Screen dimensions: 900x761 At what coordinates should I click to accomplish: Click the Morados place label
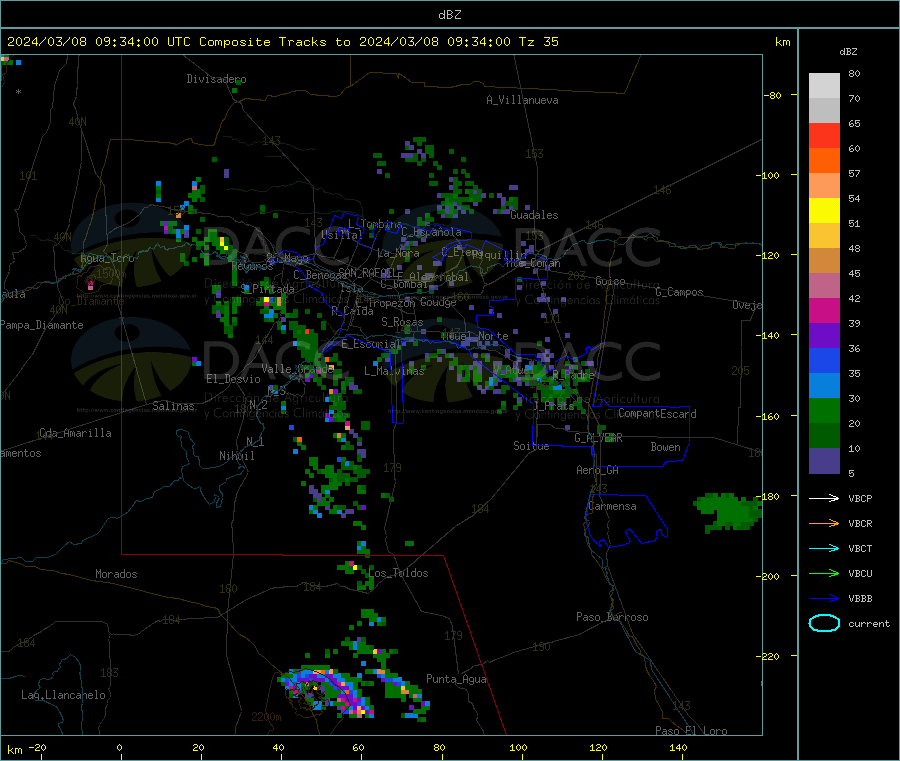tap(116, 574)
